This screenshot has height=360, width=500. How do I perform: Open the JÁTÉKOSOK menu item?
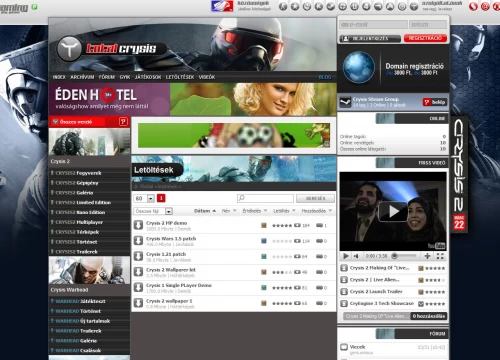(x=148, y=77)
